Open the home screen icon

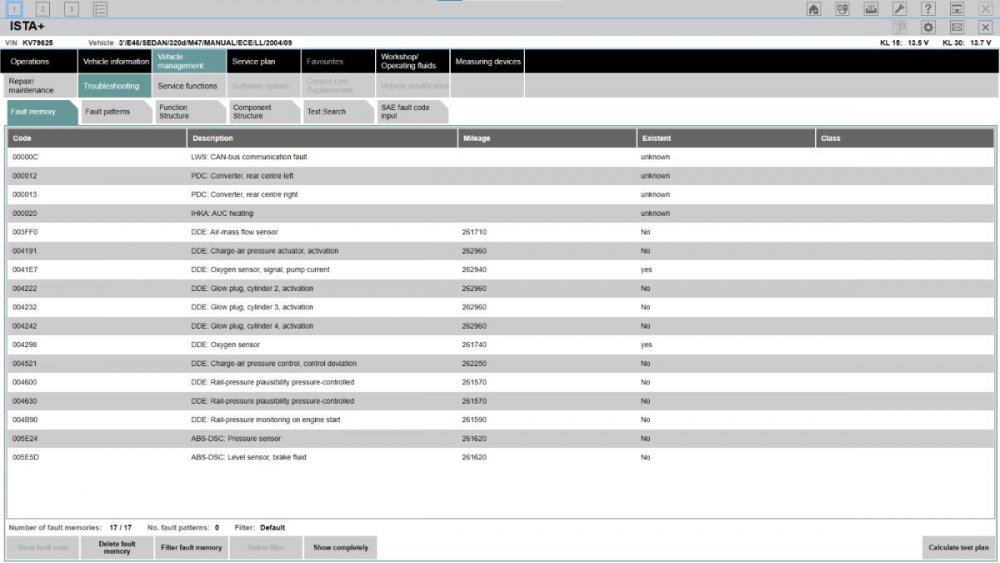813,9
